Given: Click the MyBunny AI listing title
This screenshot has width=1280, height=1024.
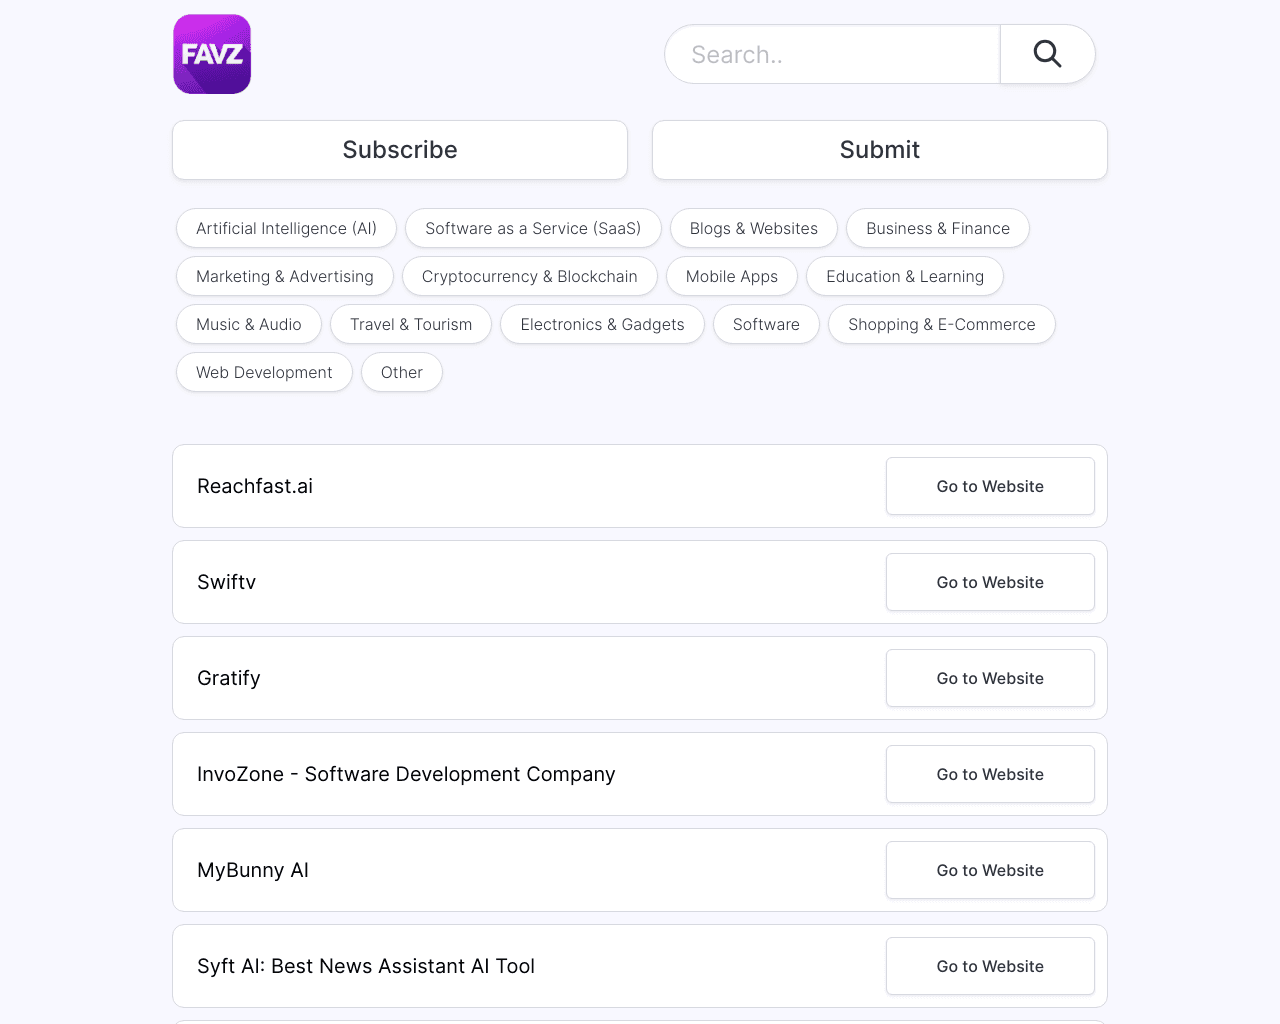Looking at the screenshot, I should [x=253, y=870].
